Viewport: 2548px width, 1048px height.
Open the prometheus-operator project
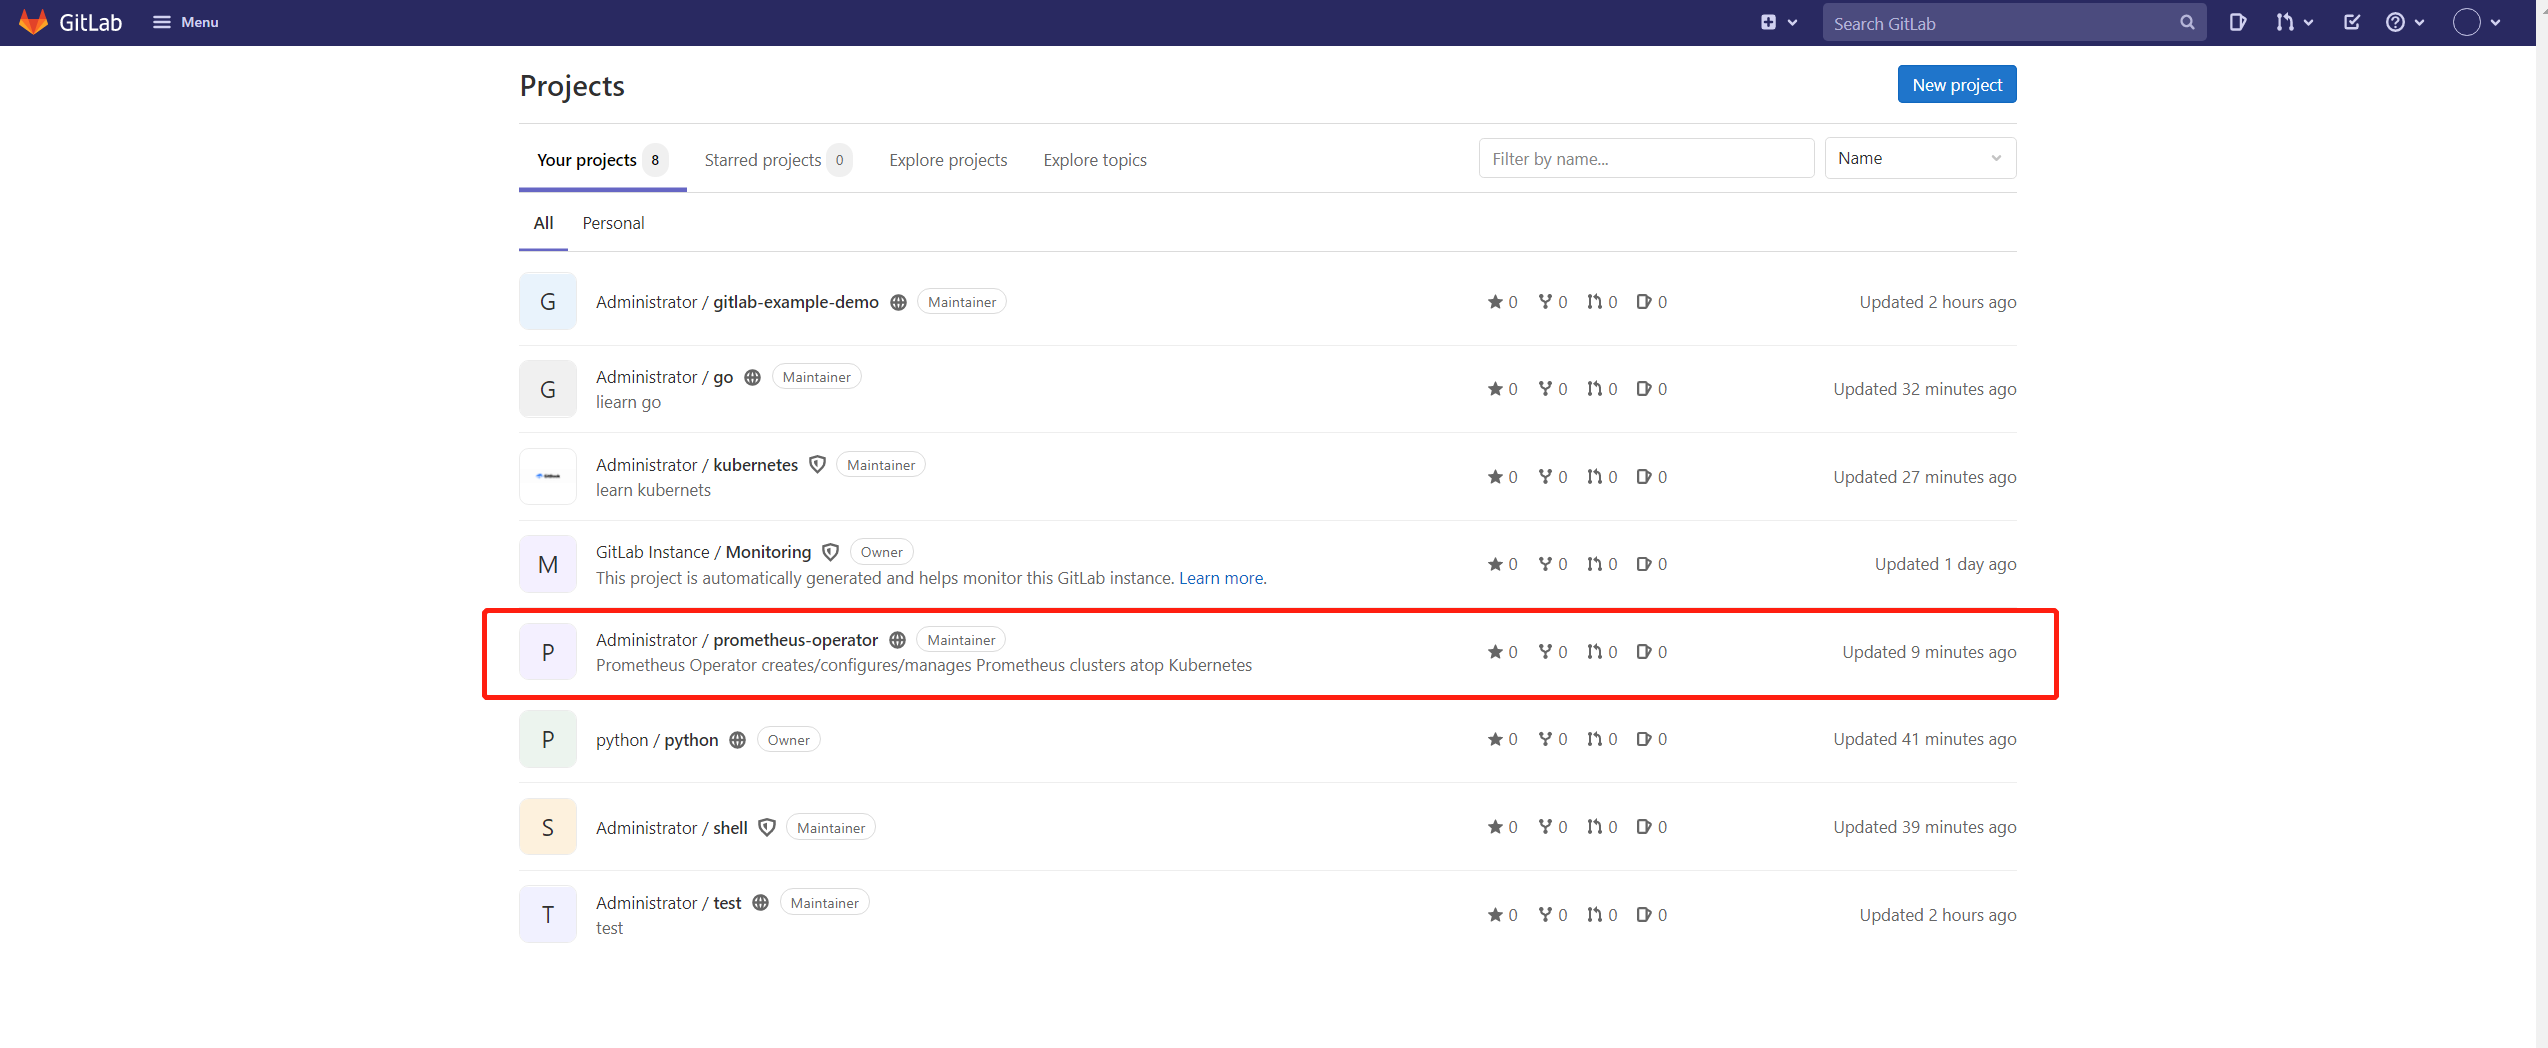click(737, 640)
